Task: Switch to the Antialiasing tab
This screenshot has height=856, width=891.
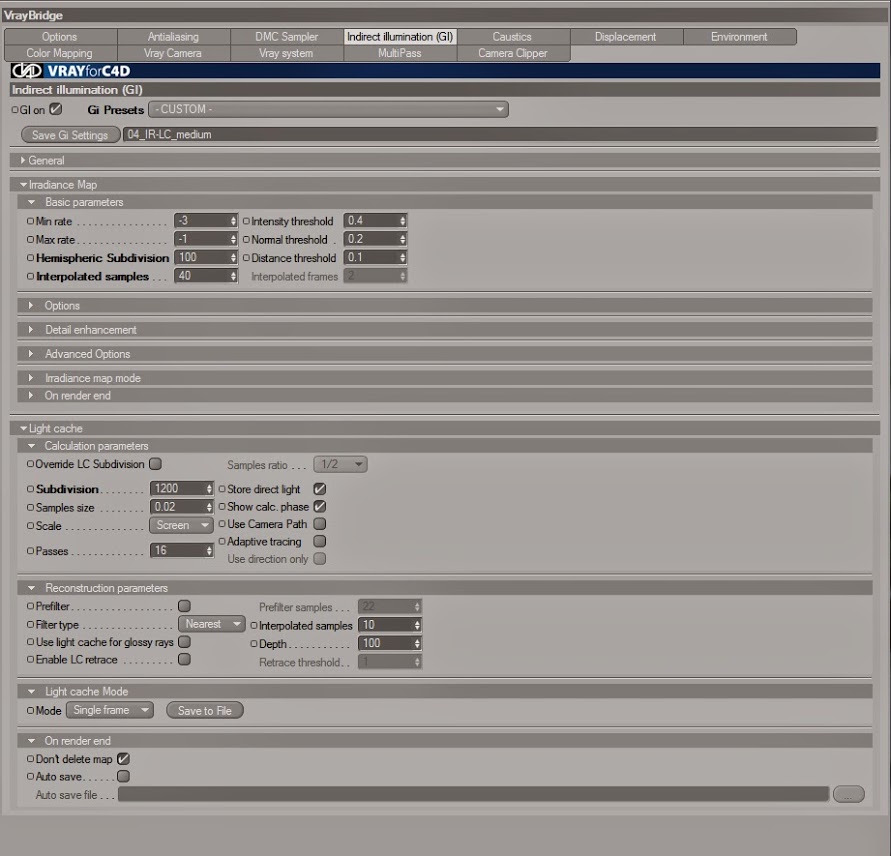Action: pyautogui.click(x=173, y=36)
